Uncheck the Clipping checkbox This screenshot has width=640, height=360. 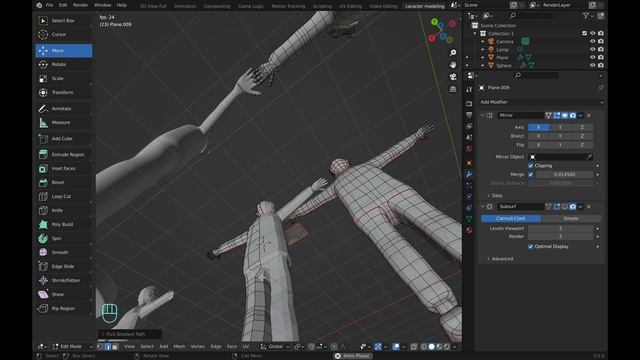tap(531, 166)
